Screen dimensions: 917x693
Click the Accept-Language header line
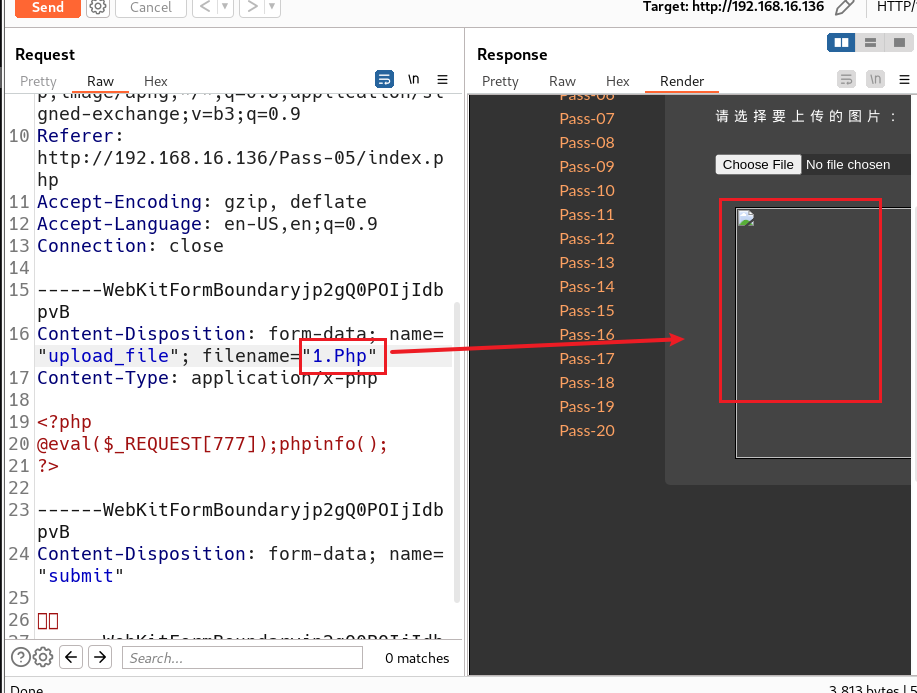coord(207,224)
